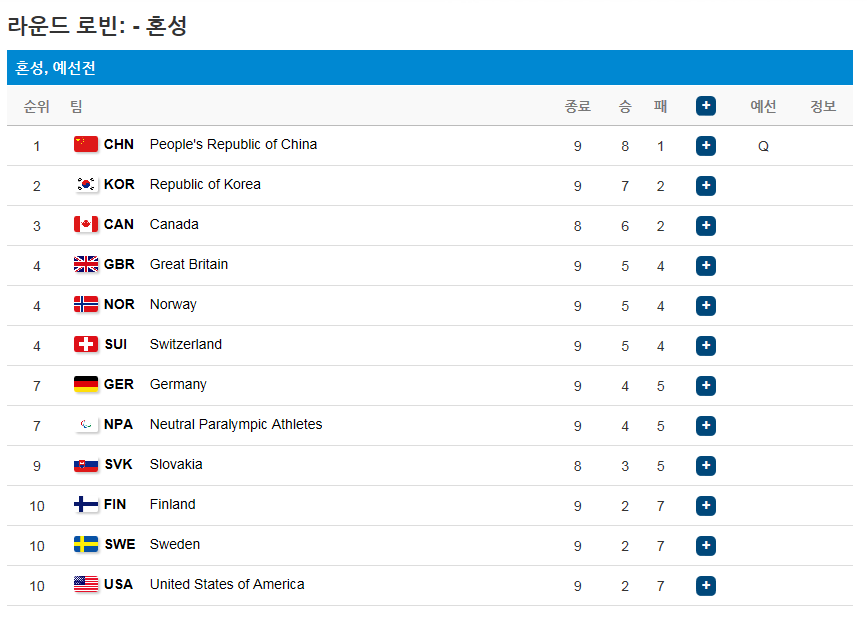Open Germany's plus icon
Viewport: 867px width, 617px height.
[x=706, y=385]
